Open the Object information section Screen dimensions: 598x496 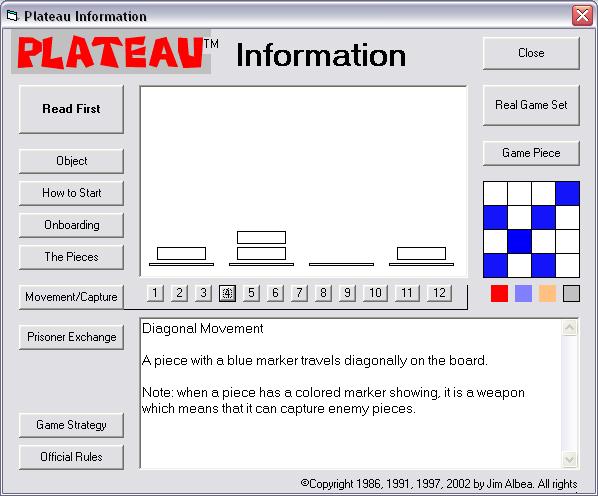click(x=71, y=161)
